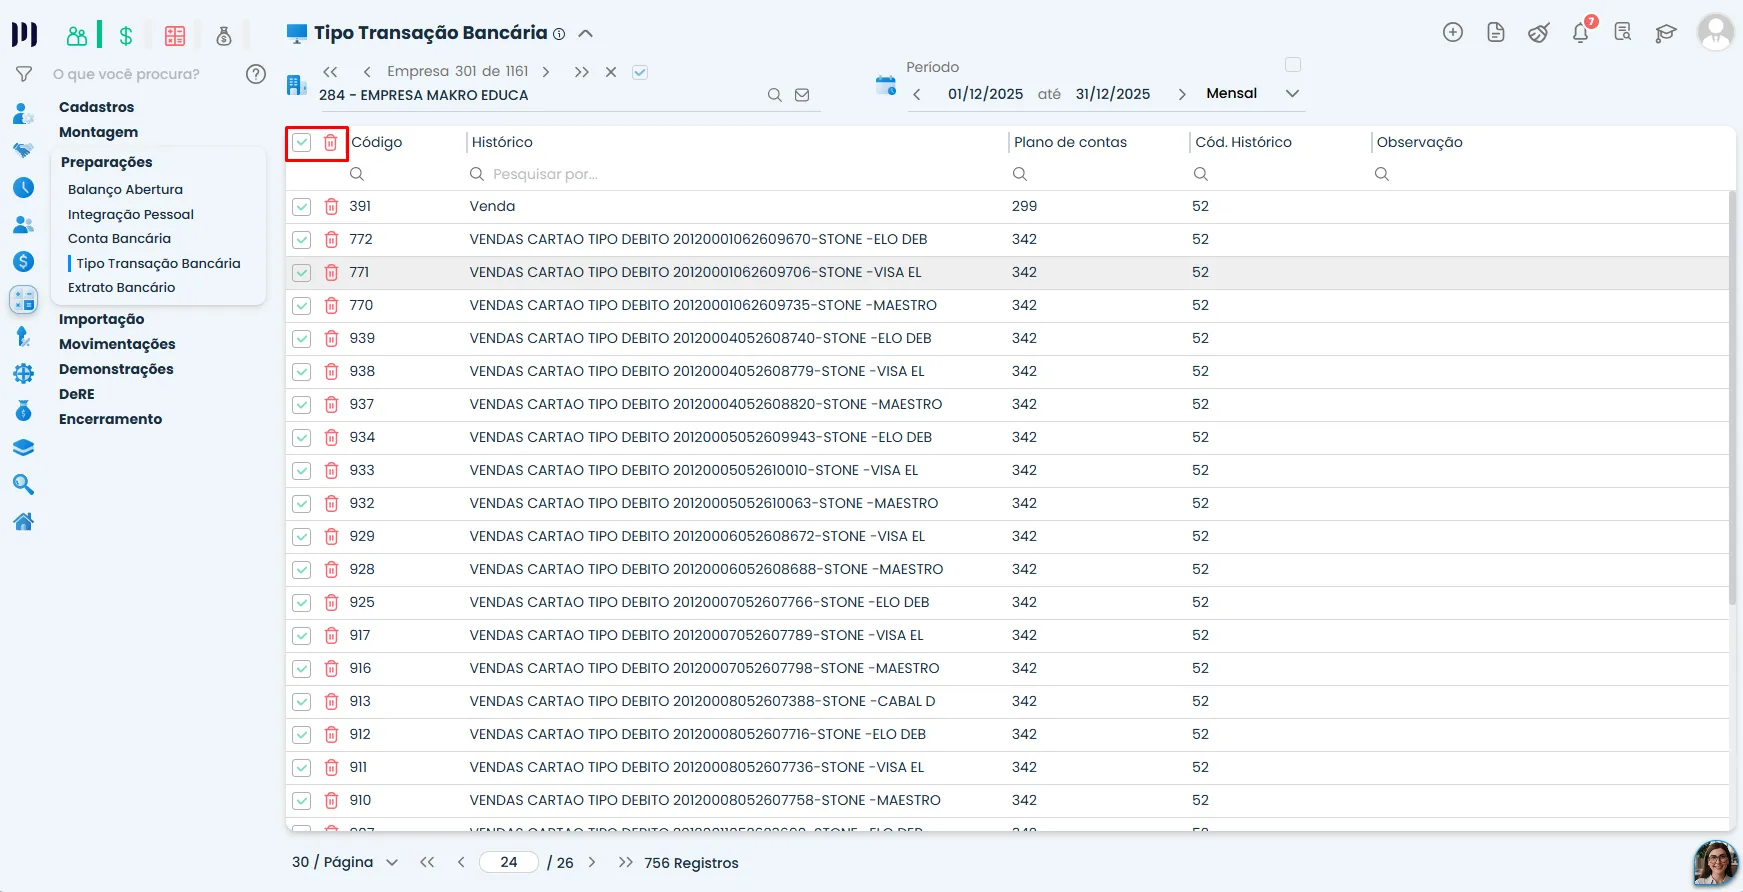Uncheck the checkbox for row 391
1743x892 pixels.
coord(302,207)
